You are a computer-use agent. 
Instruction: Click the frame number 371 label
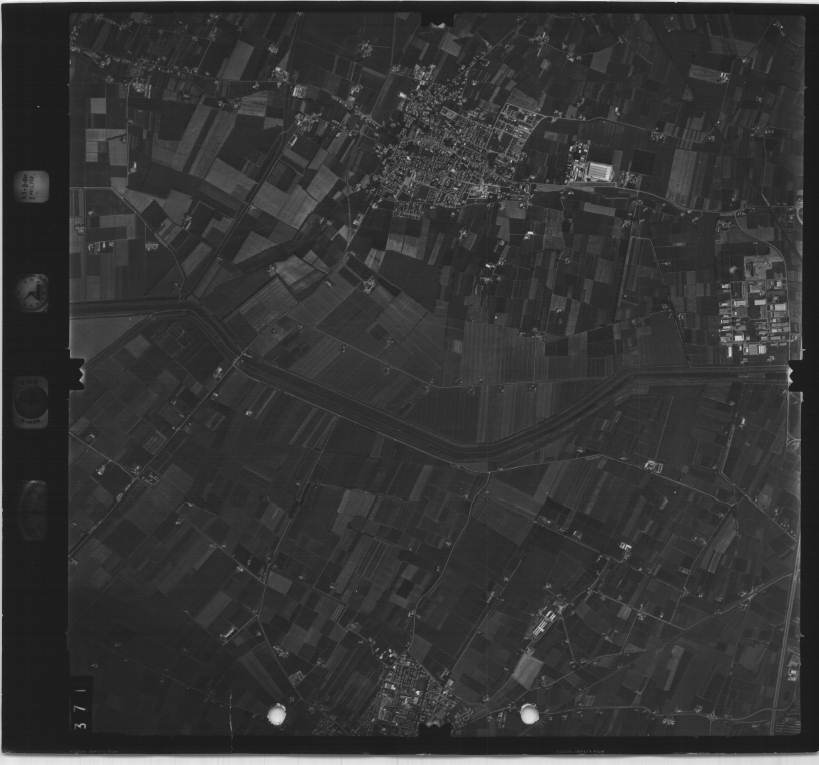pos(80,703)
